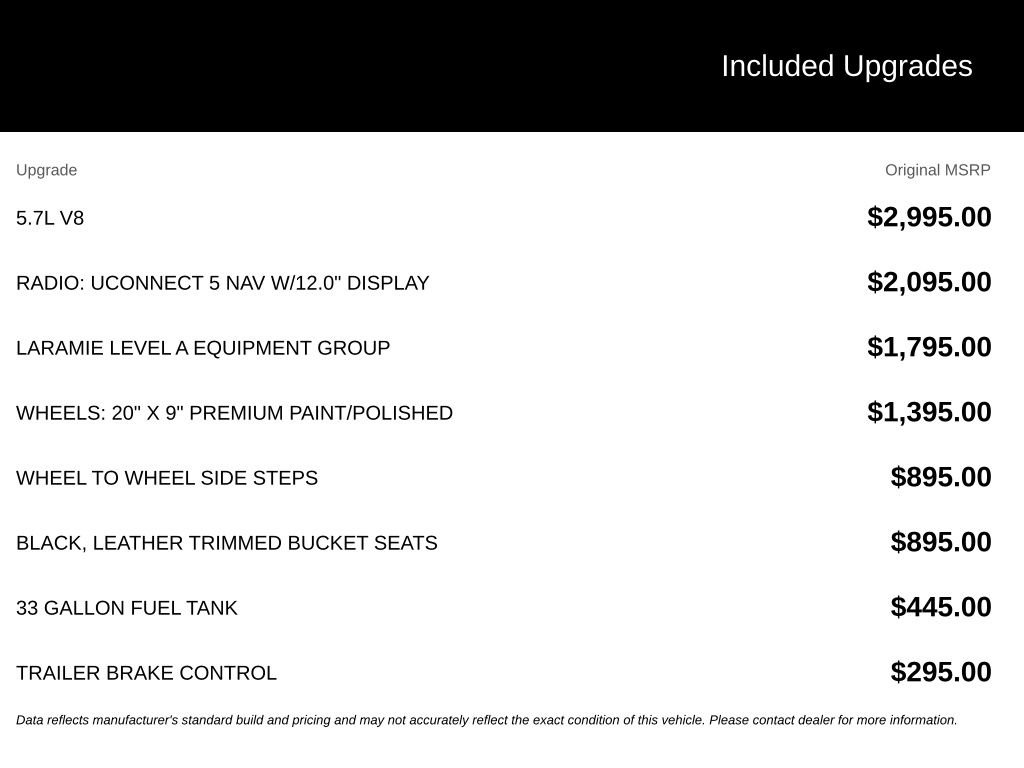The width and height of the screenshot is (1024, 768).
Task: Select the Upgrade column header
Action: coord(46,170)
